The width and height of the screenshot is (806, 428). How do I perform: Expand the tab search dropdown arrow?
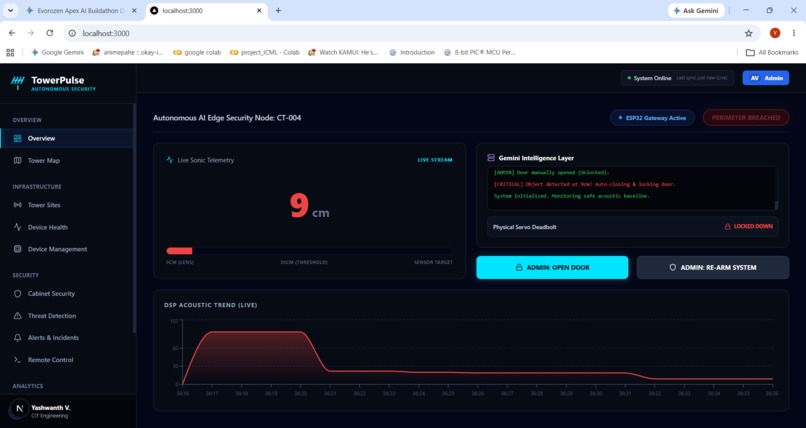coord(10,10)
